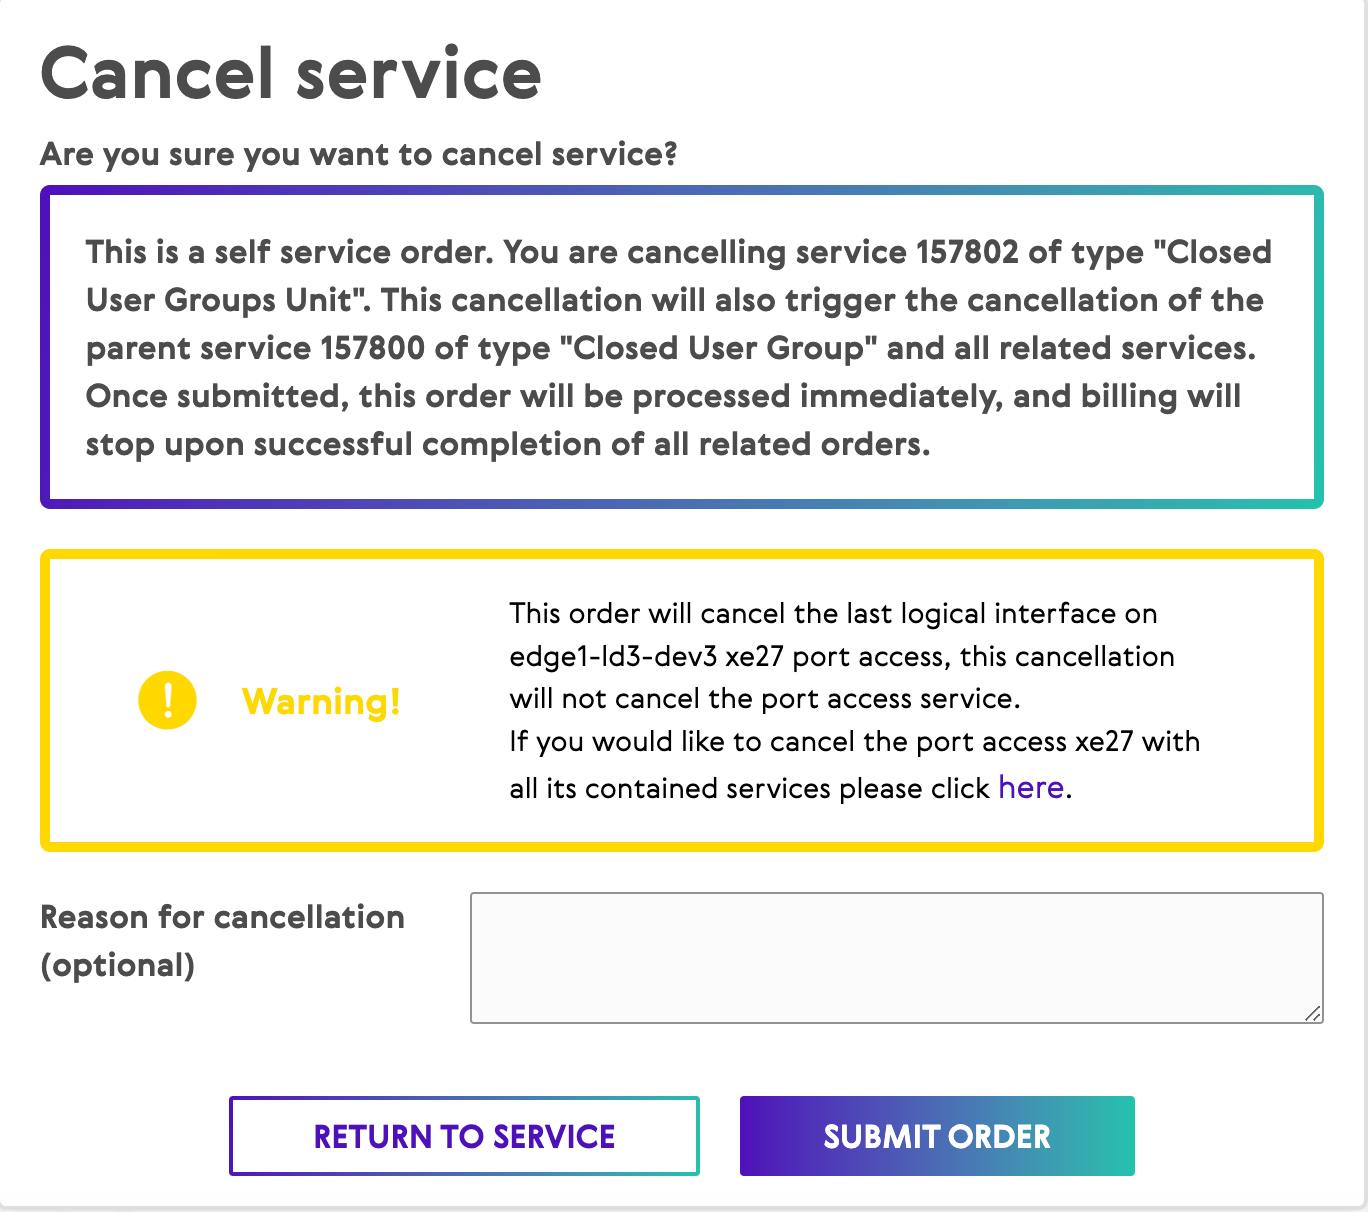Click the "(optional)" label text
Image resolution: width=1368 pixels, height=1212 pixels.
pos(118,965)
